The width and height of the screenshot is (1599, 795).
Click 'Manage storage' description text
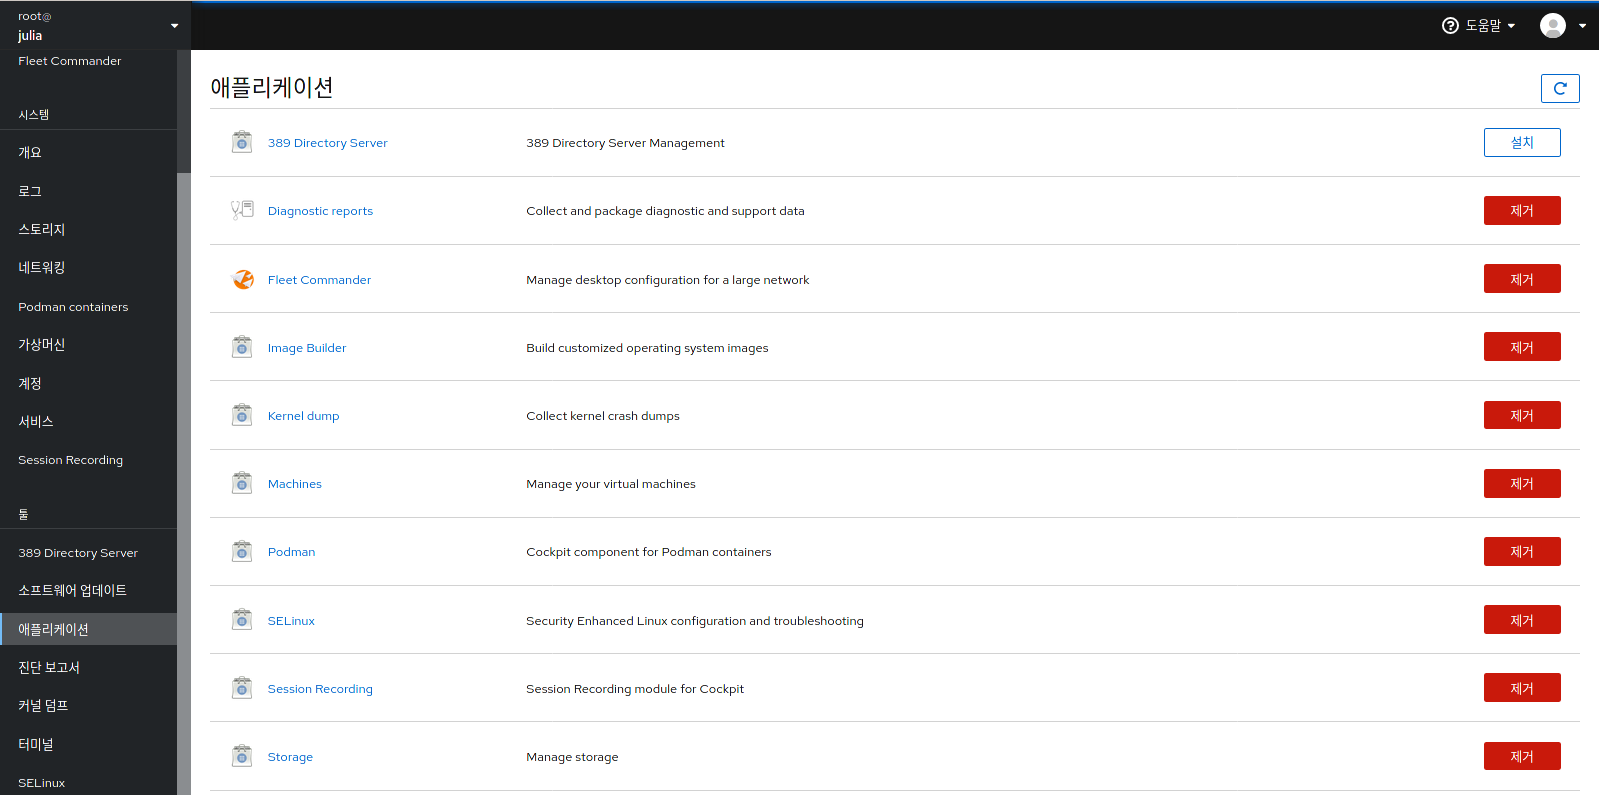click(x=572, y=757)
